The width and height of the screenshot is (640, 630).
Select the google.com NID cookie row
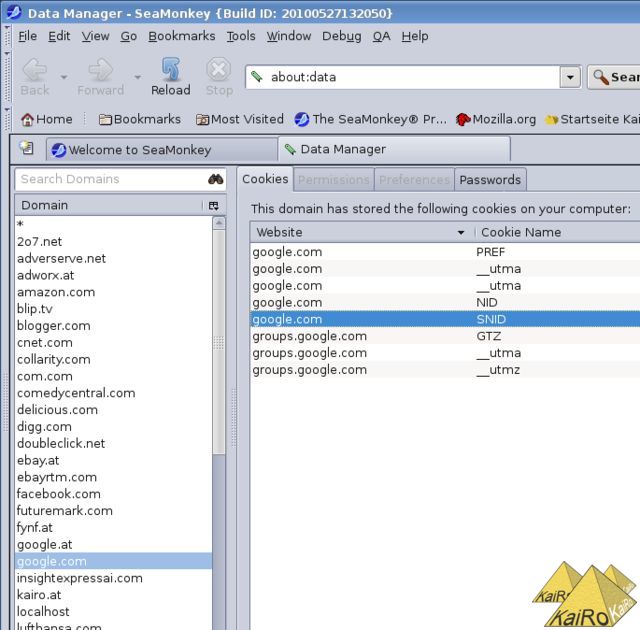click(445, 303)
